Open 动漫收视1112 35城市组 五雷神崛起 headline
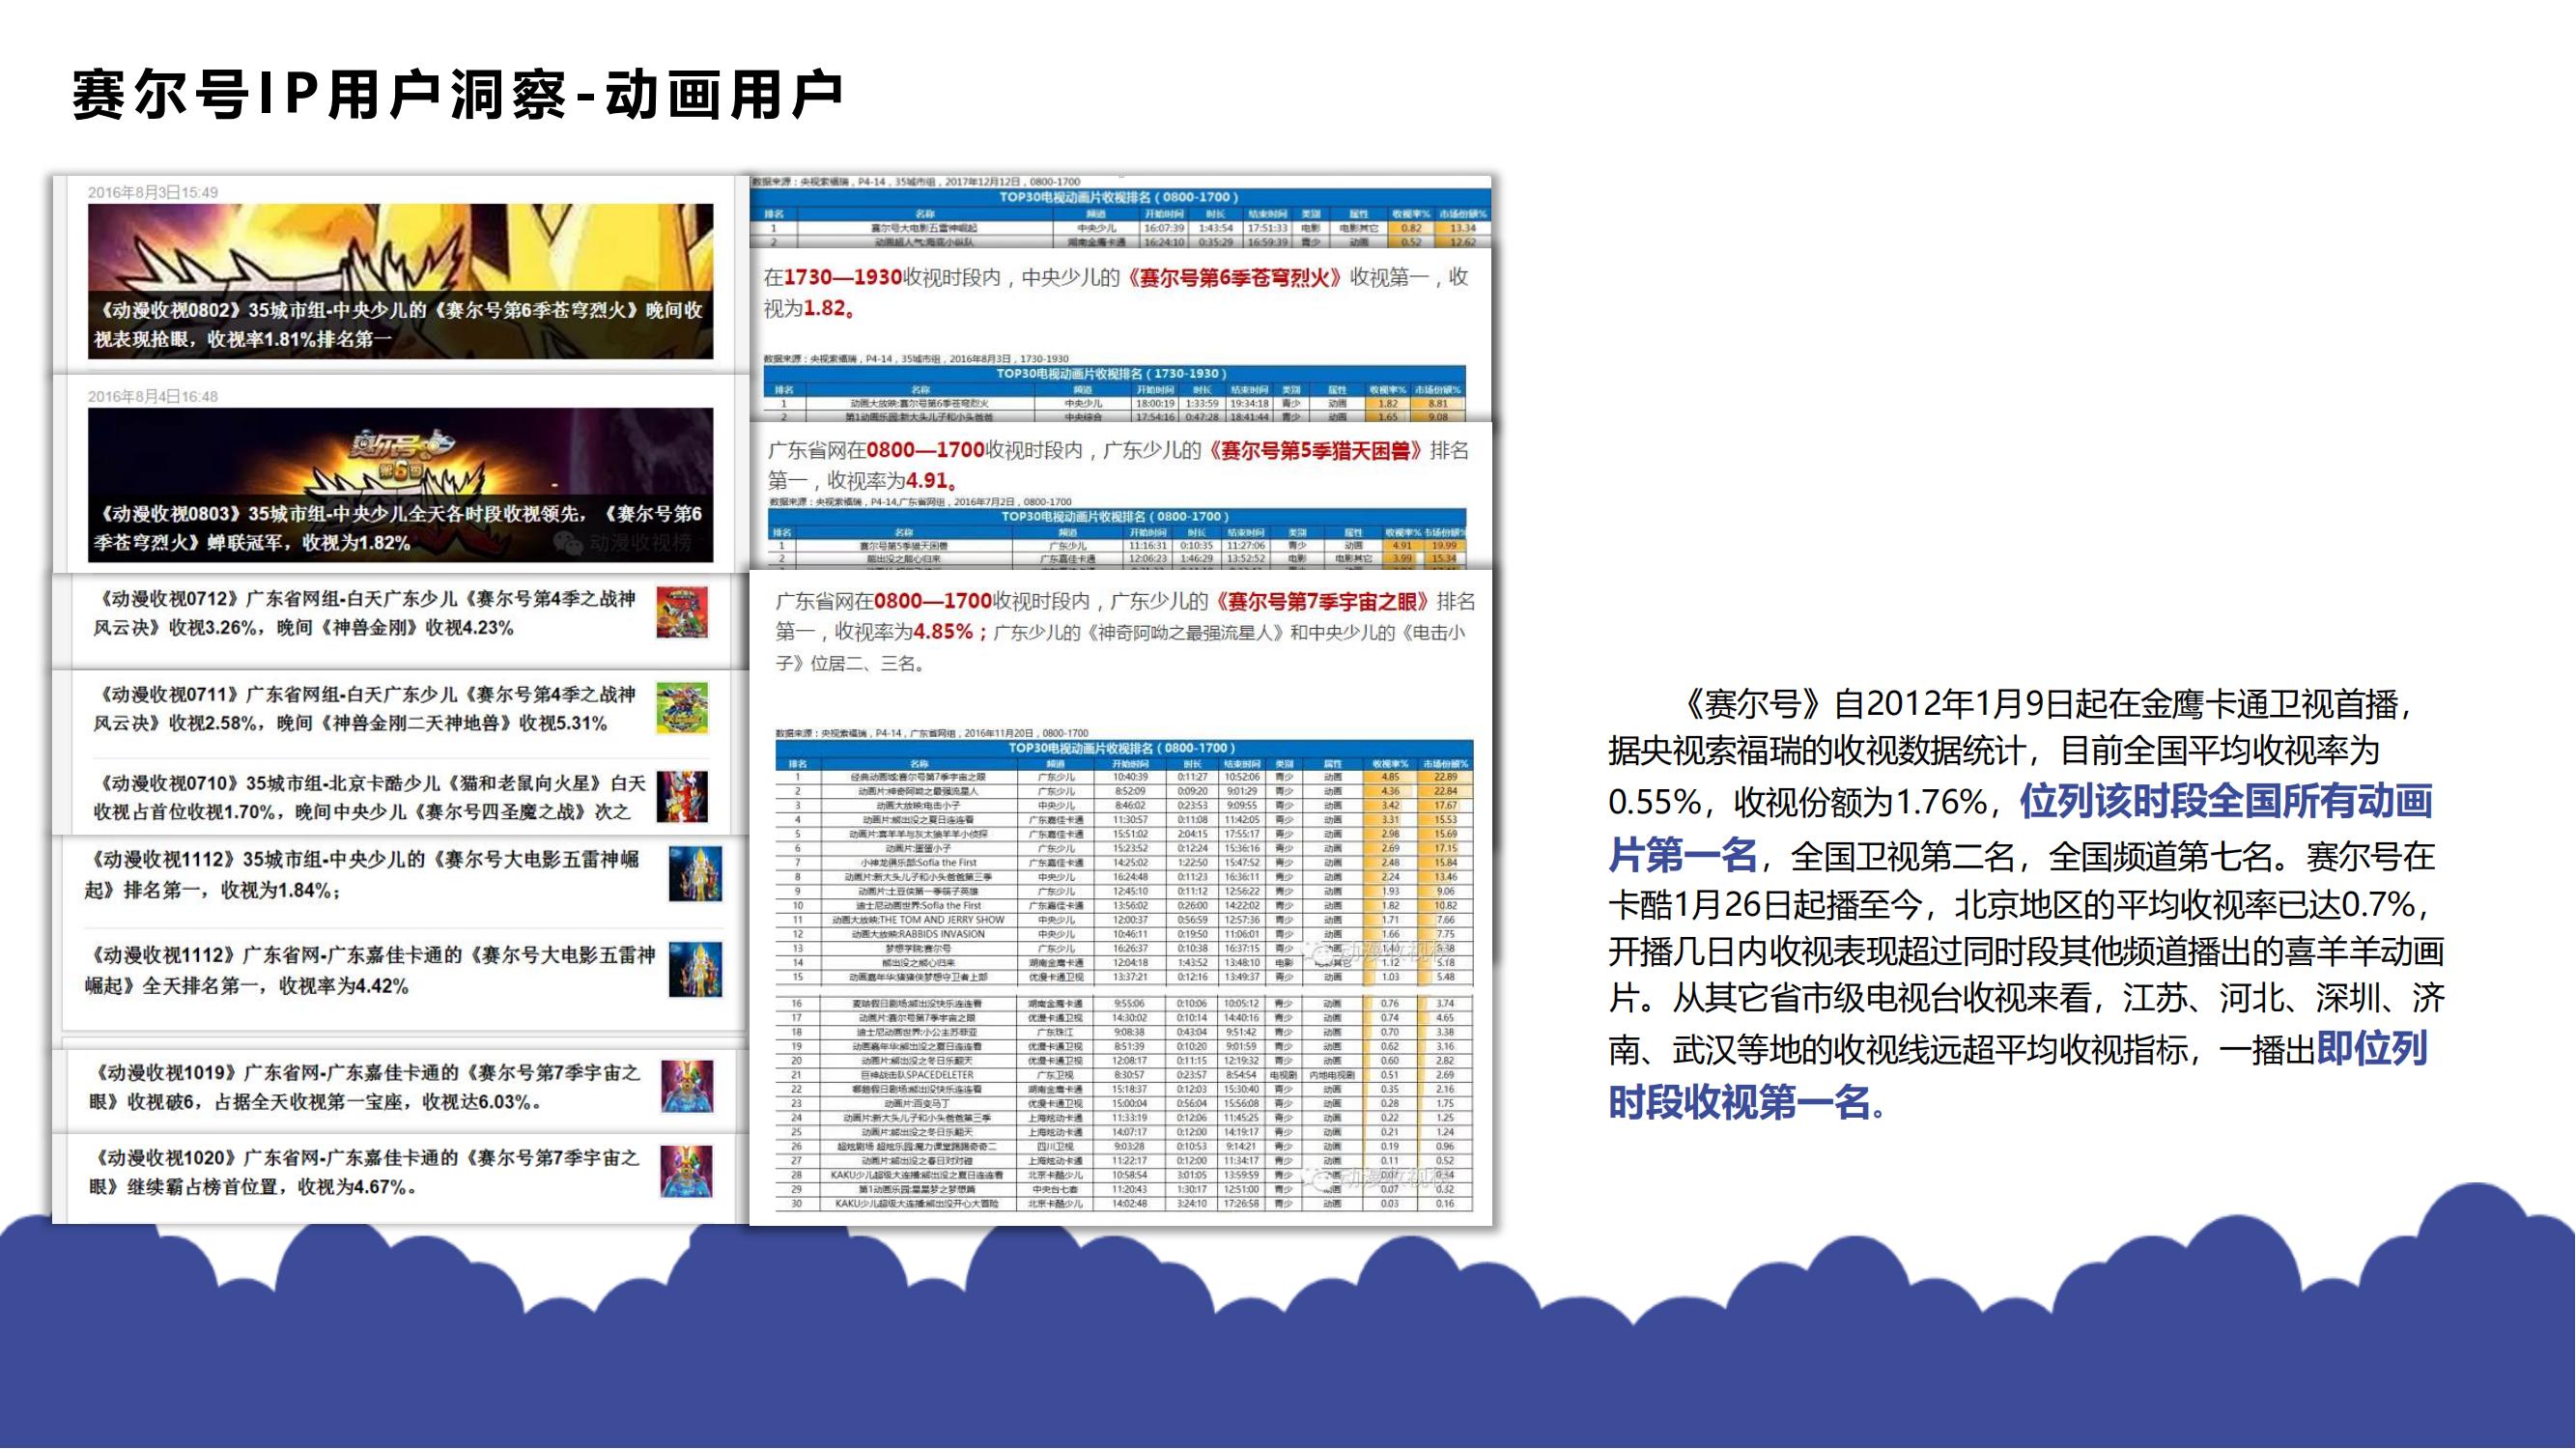Viewport: 2576px width, 1449px height. pyautogui.click(x=361, y=874)
